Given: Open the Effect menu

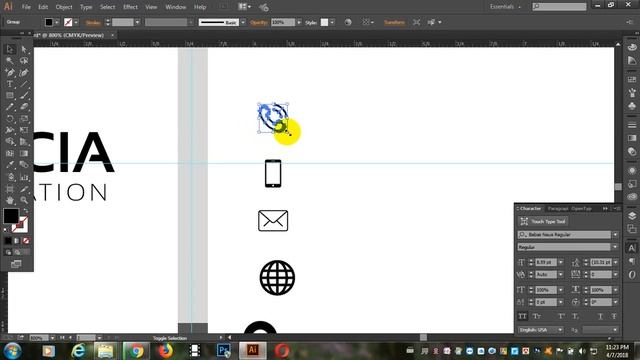Looking at the screenshot, I should pyautogui.click(x=130, y=7).
